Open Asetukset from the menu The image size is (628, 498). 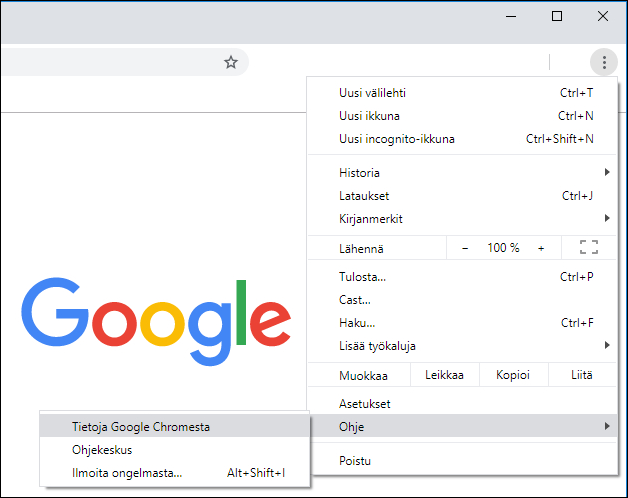tap(463, 404)
